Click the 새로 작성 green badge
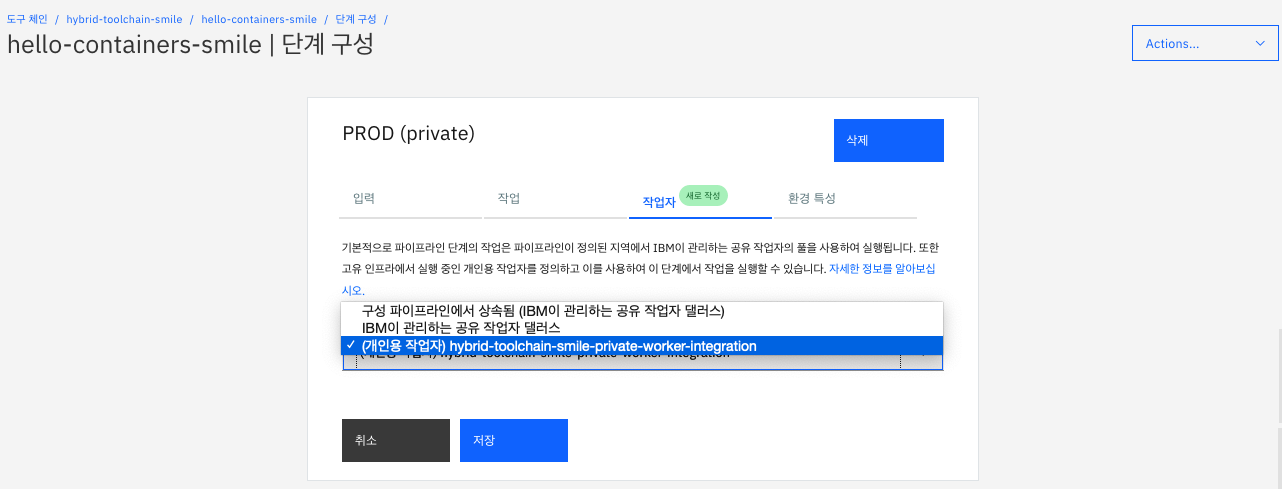 point(703,196)
